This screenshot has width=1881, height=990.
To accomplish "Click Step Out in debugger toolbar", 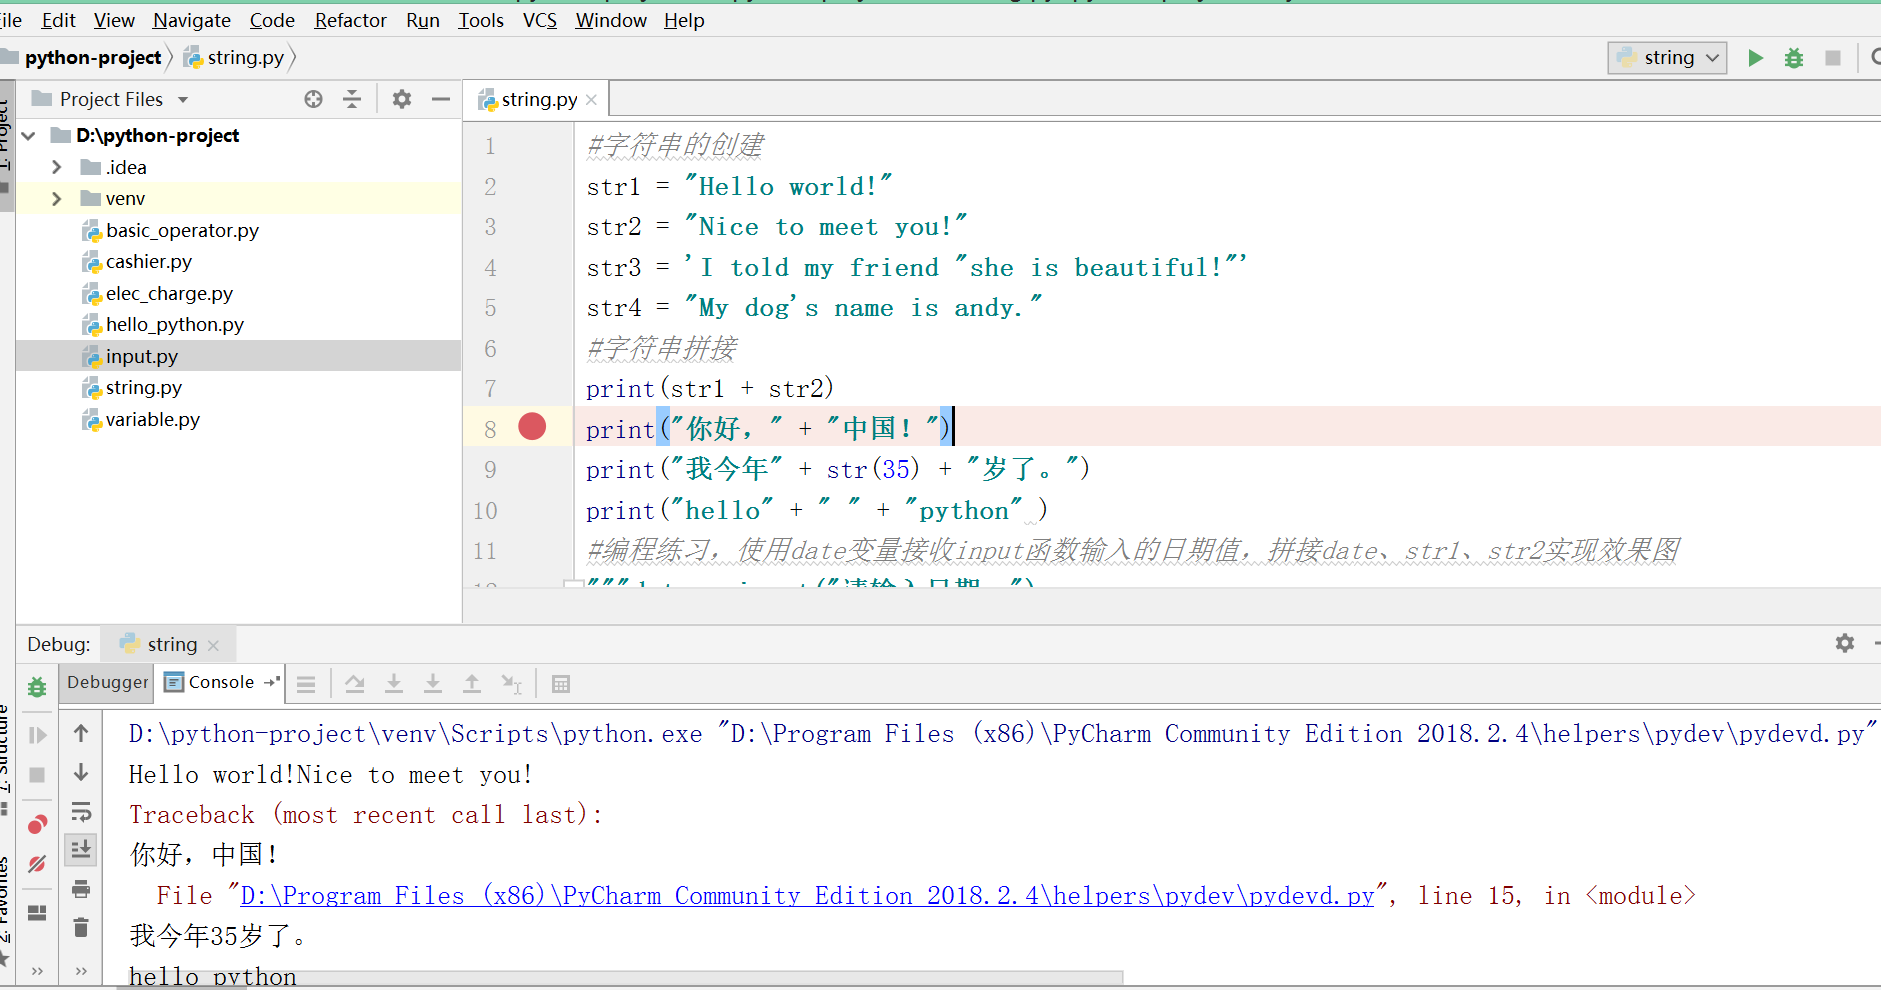I will pos(472,684).
